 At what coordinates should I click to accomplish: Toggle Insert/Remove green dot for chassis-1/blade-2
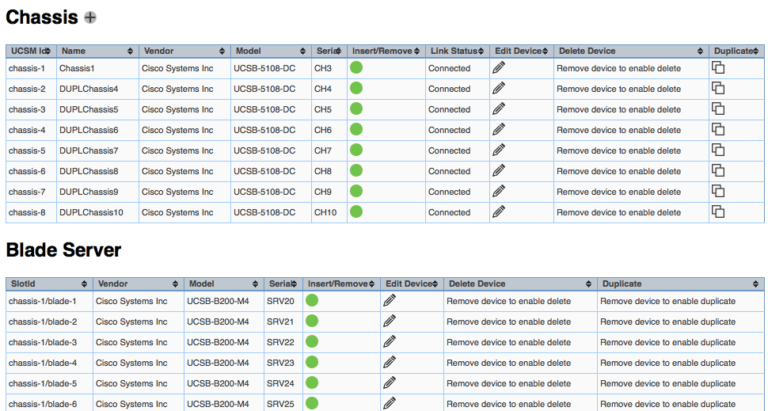pyautogui.click(x=312, y=321)
